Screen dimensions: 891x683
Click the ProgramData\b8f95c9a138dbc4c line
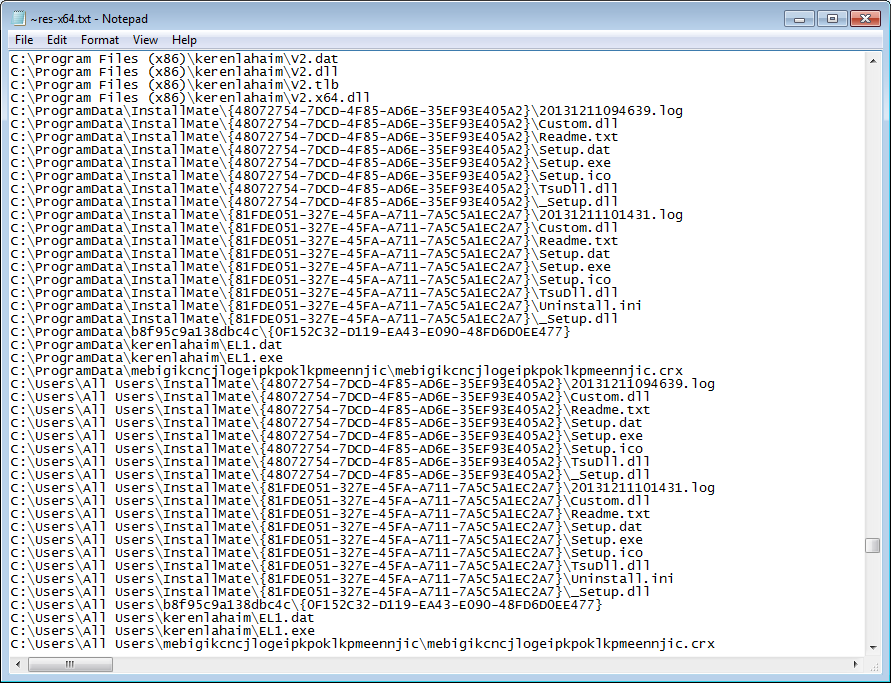pyautogui.click(x=290, y=332)
